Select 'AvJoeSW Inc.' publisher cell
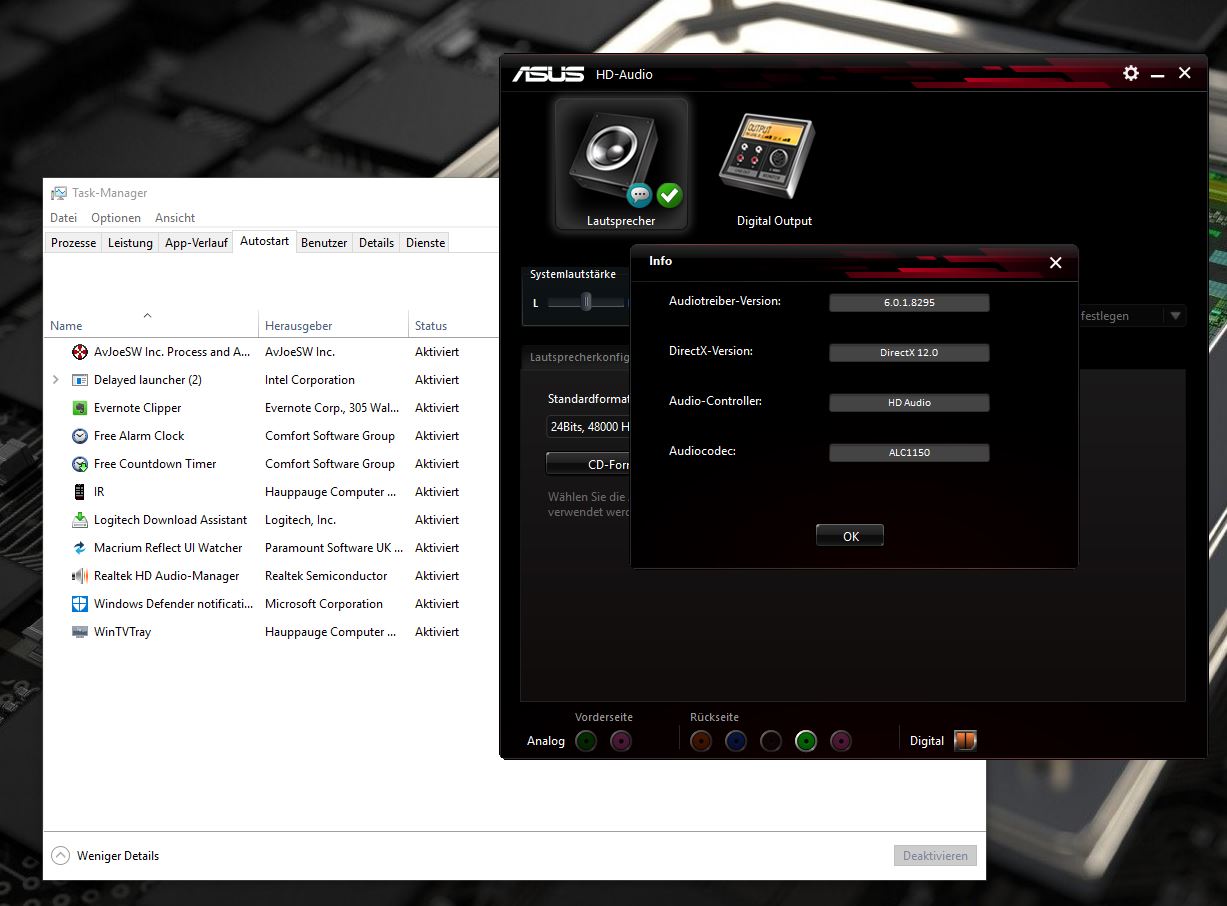The image size is (1227, 906). click(x=300, y=352)
